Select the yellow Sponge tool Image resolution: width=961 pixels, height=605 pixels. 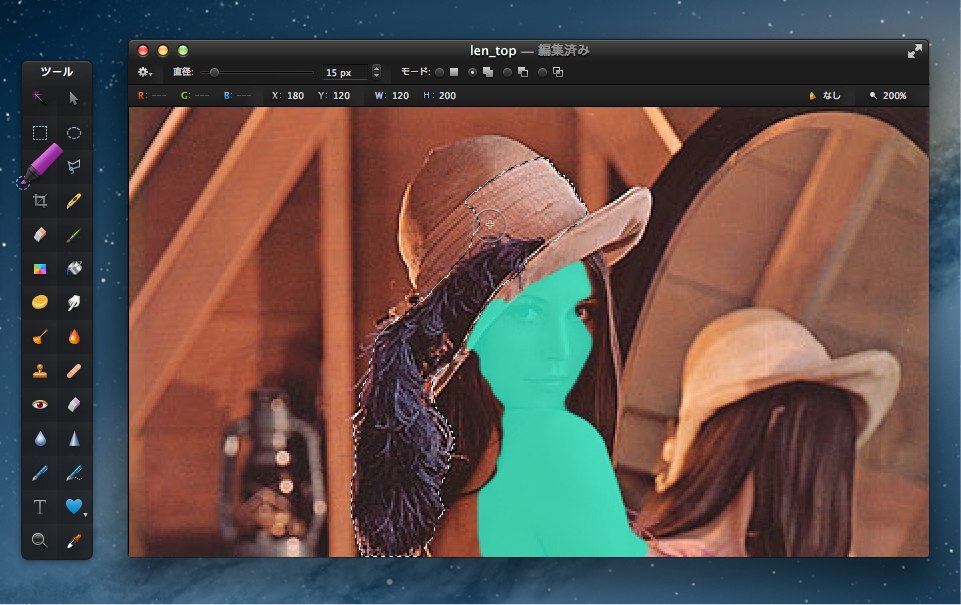[40, 302]
